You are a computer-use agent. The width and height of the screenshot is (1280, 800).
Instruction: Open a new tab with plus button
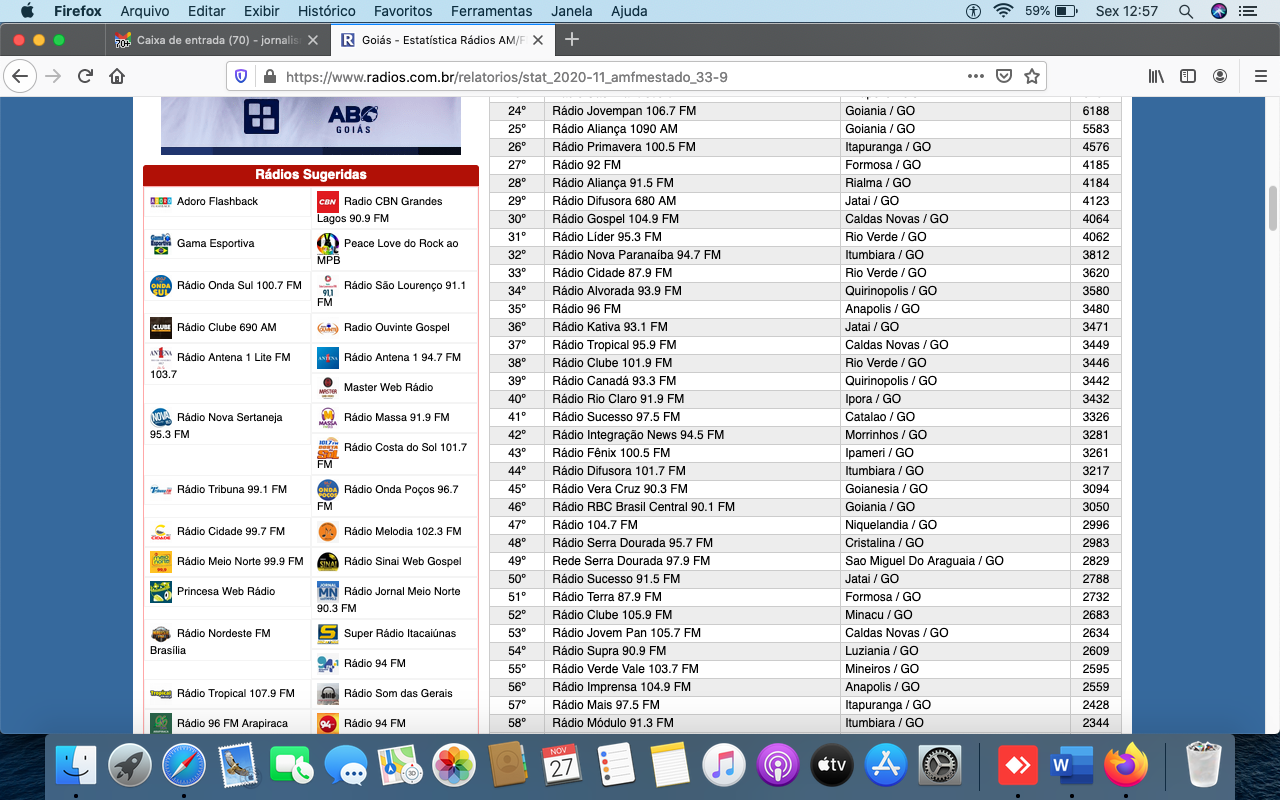pos(572,40)
